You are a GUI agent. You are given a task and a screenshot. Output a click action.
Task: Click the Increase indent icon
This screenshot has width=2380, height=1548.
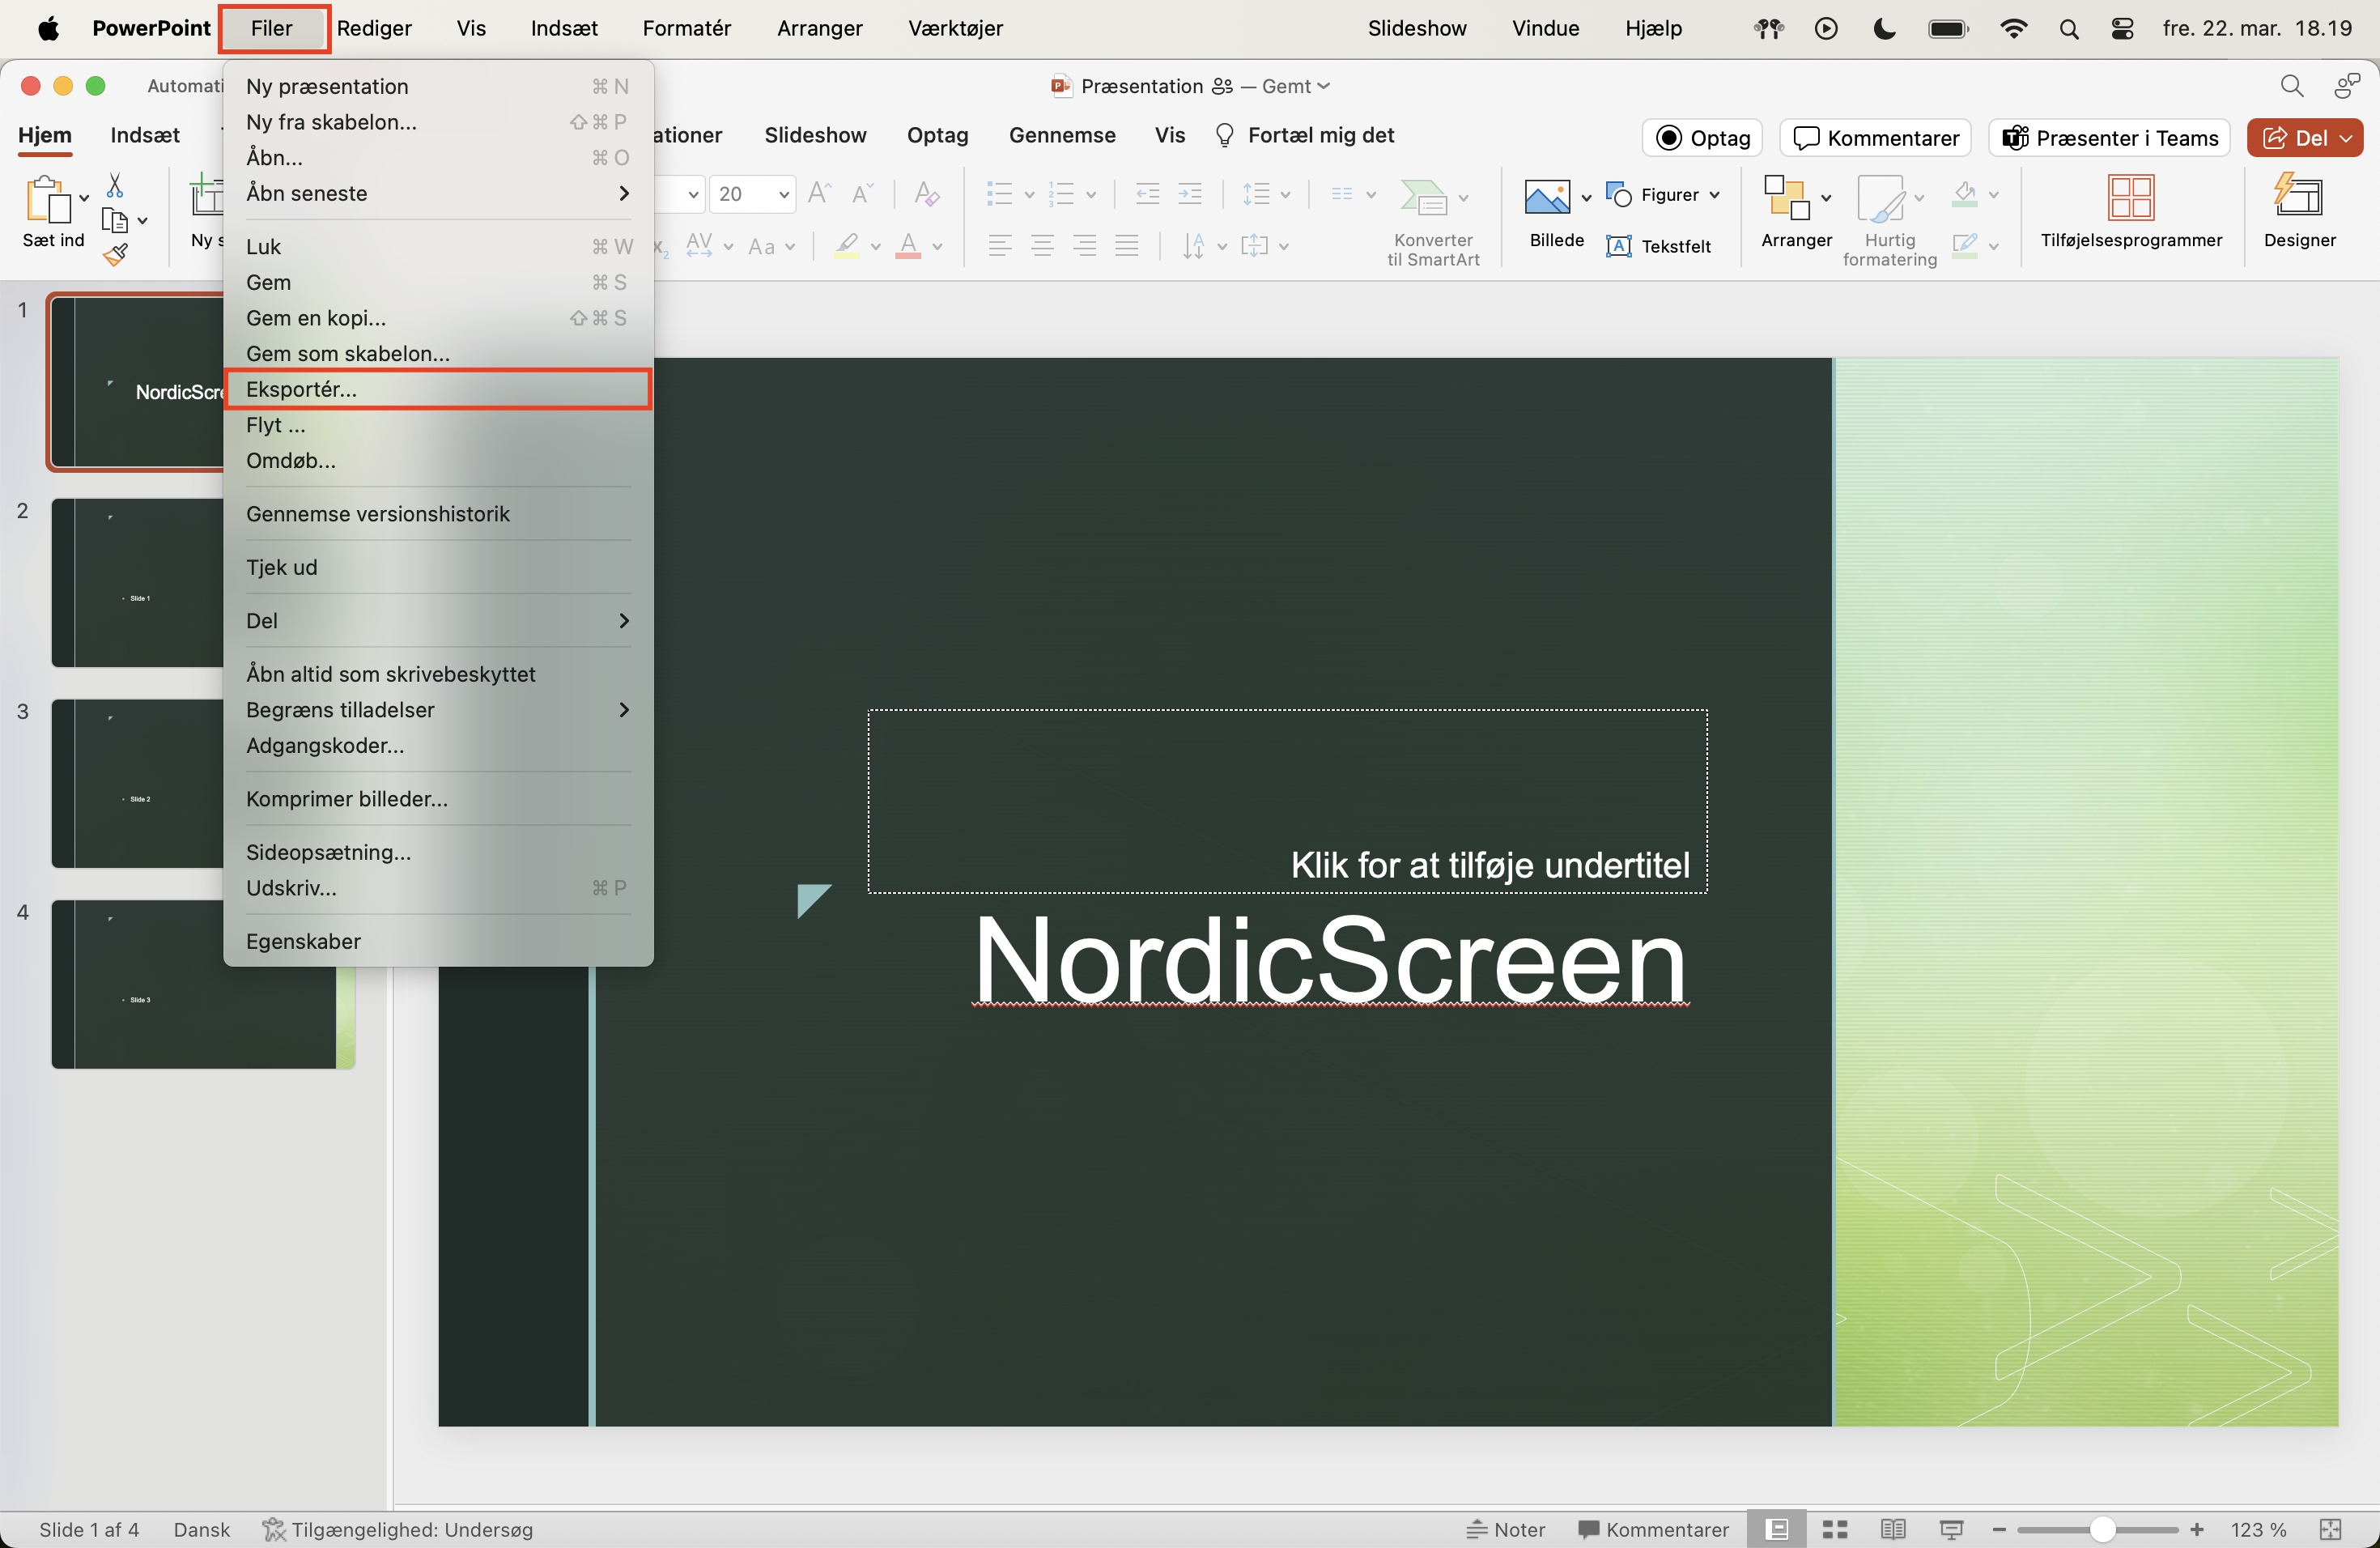1190,193
